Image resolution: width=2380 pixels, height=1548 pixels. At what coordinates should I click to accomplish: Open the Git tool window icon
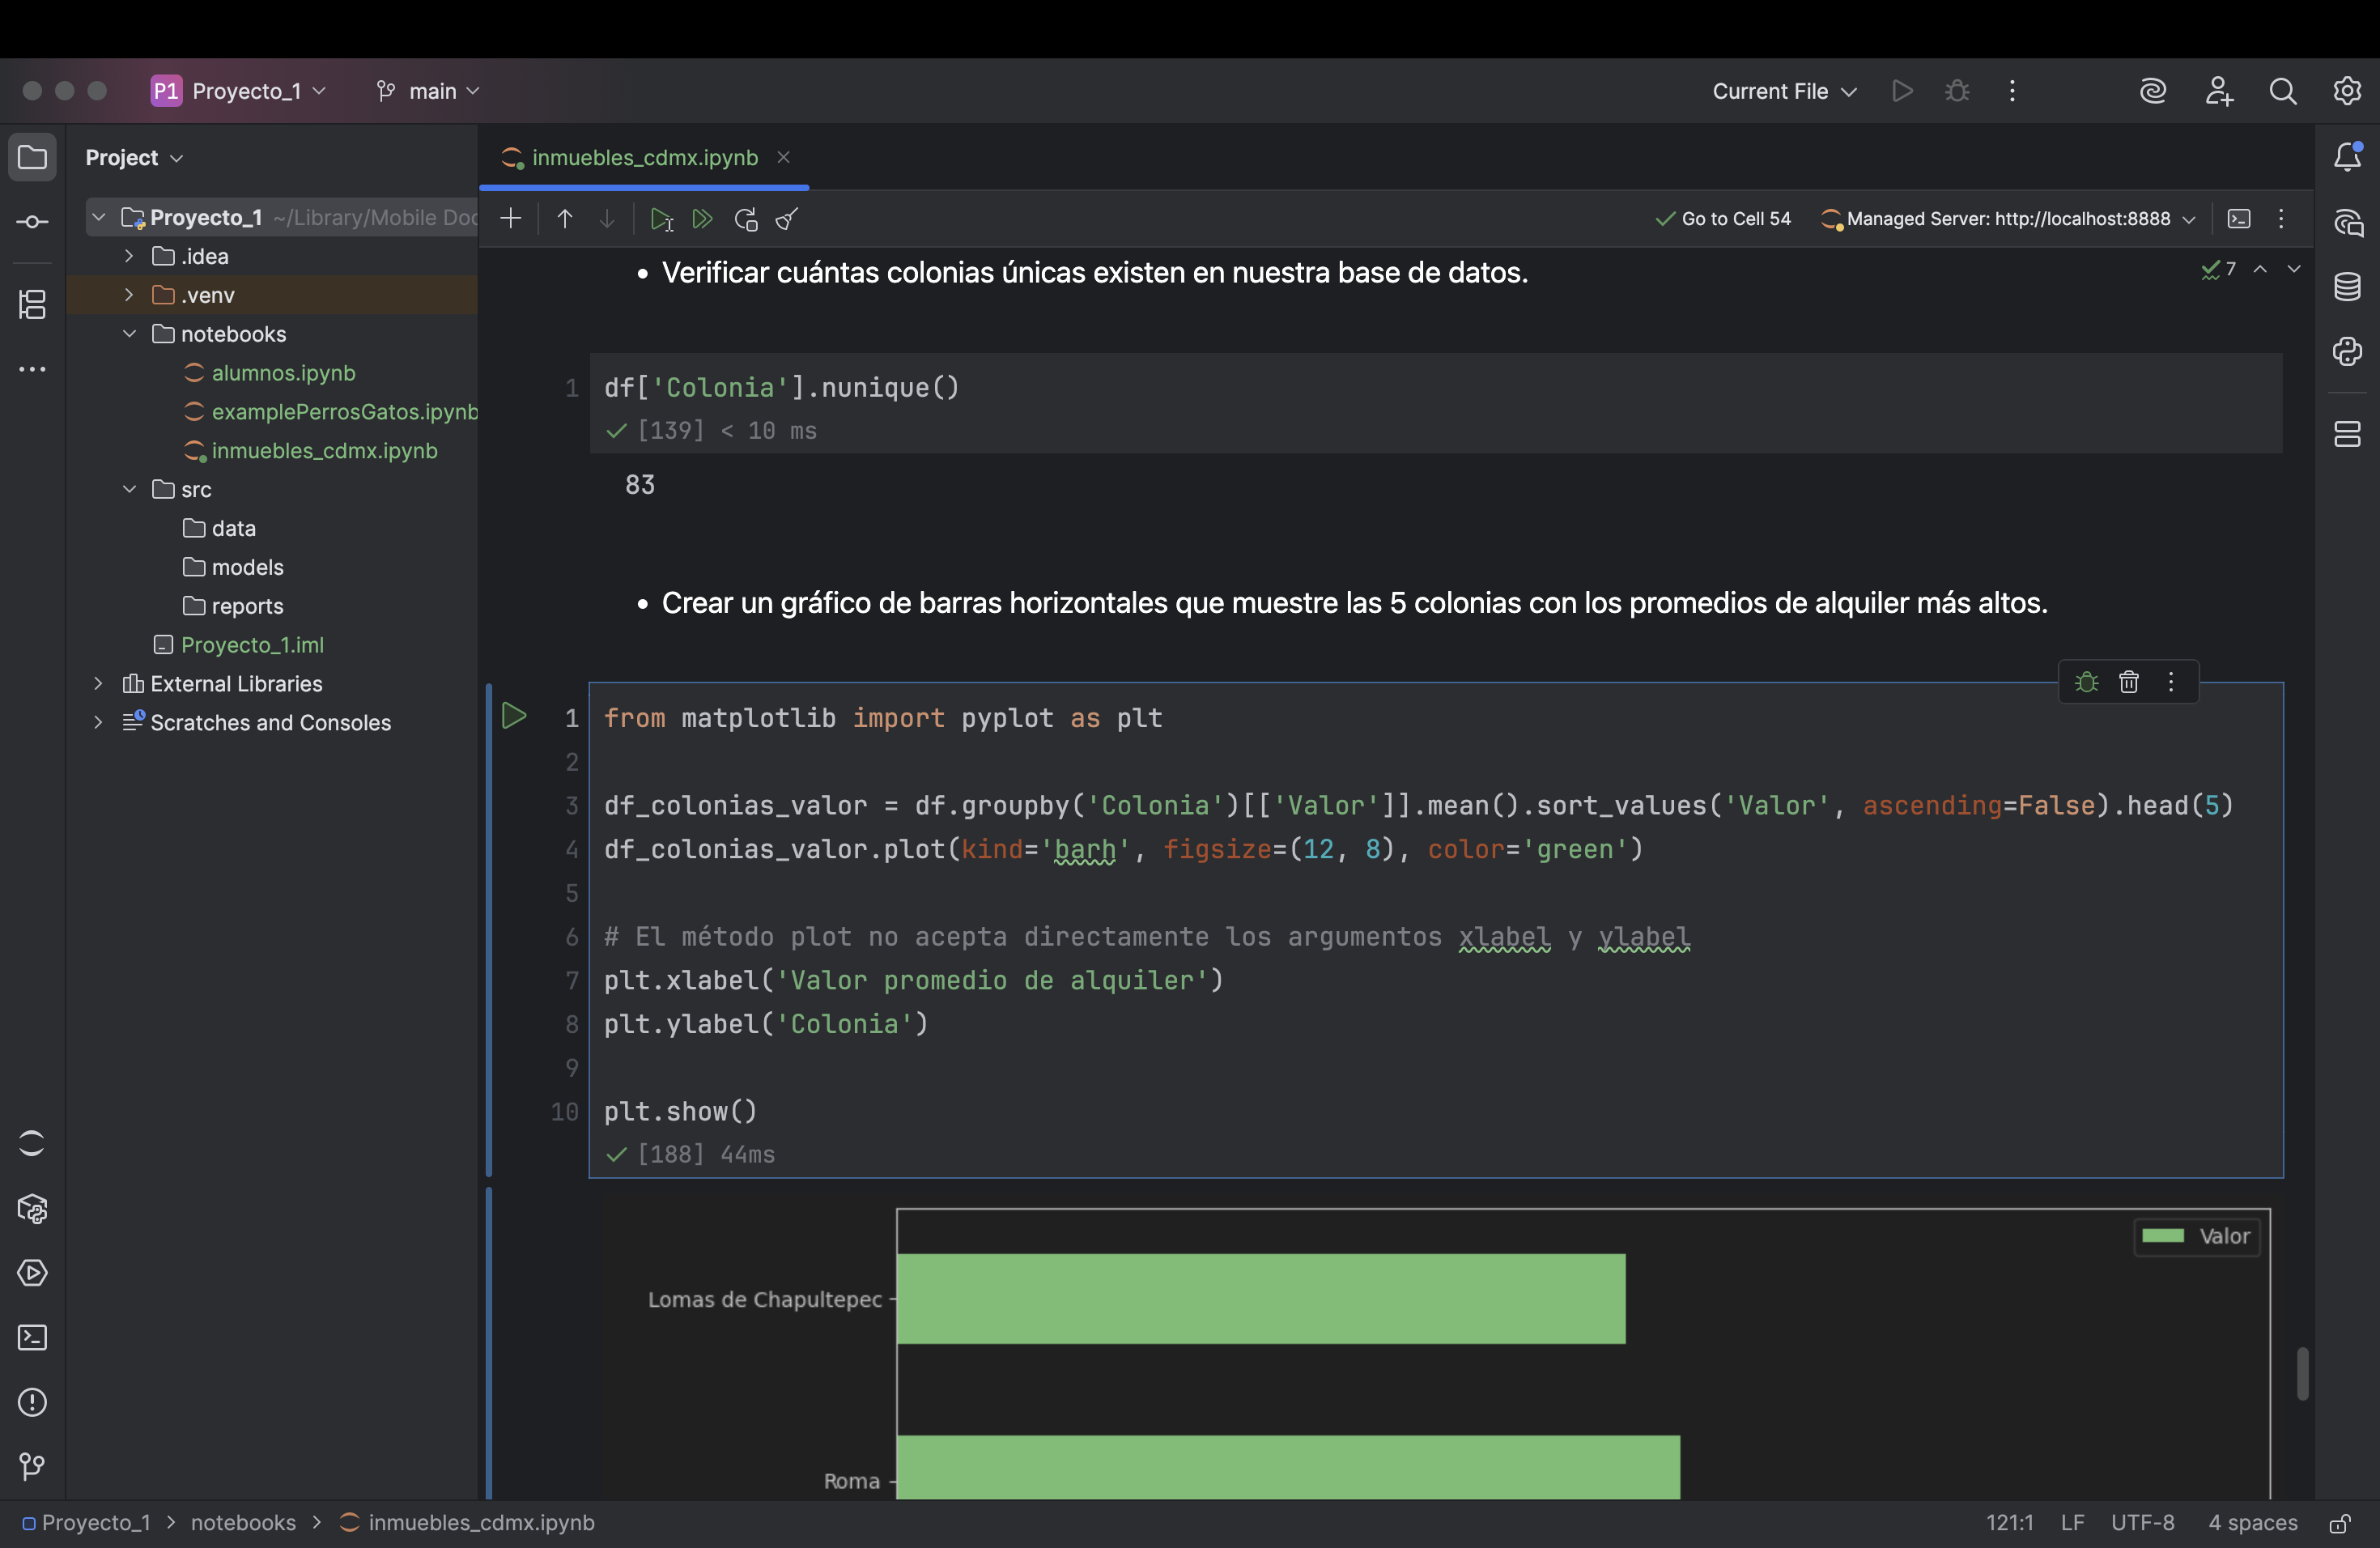(32, 1467)
